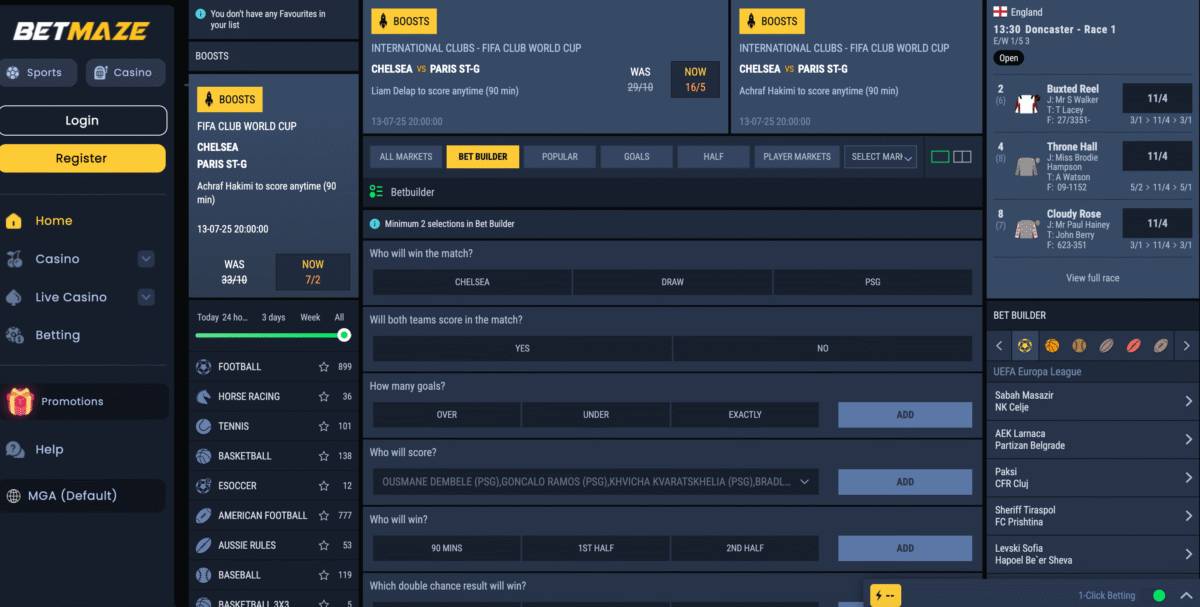The image size is (1200, 607).
Task: Open the Who will score player dropdown
Action: point(596,482)
